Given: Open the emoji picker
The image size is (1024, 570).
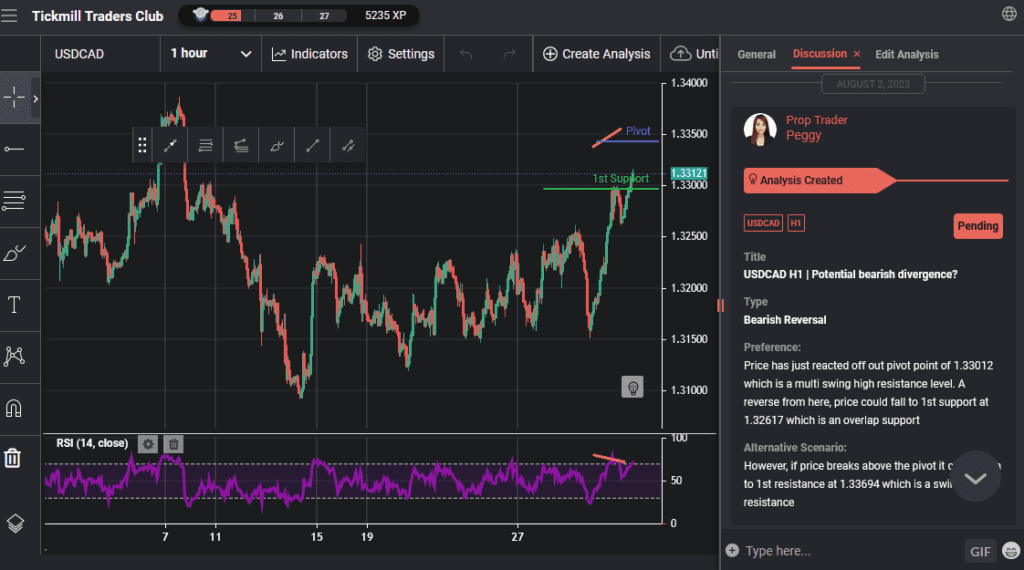Looking at the screenshot, I should click(x=1010, y=551).
